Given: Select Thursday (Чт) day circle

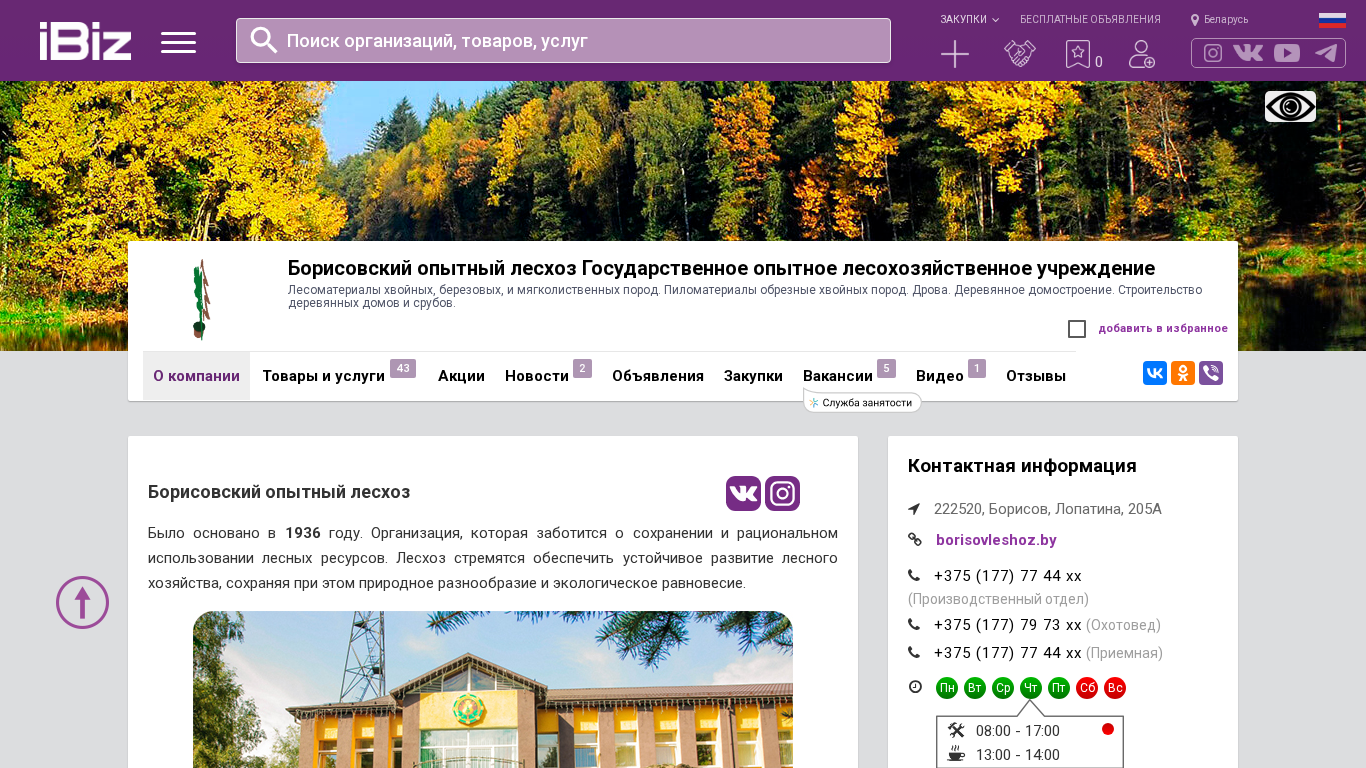Looking at the screenshot, I should tap(1031, 688).
